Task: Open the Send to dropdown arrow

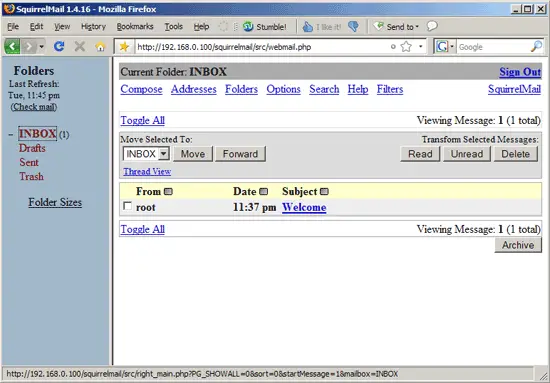Action: (x=417, y=27)
